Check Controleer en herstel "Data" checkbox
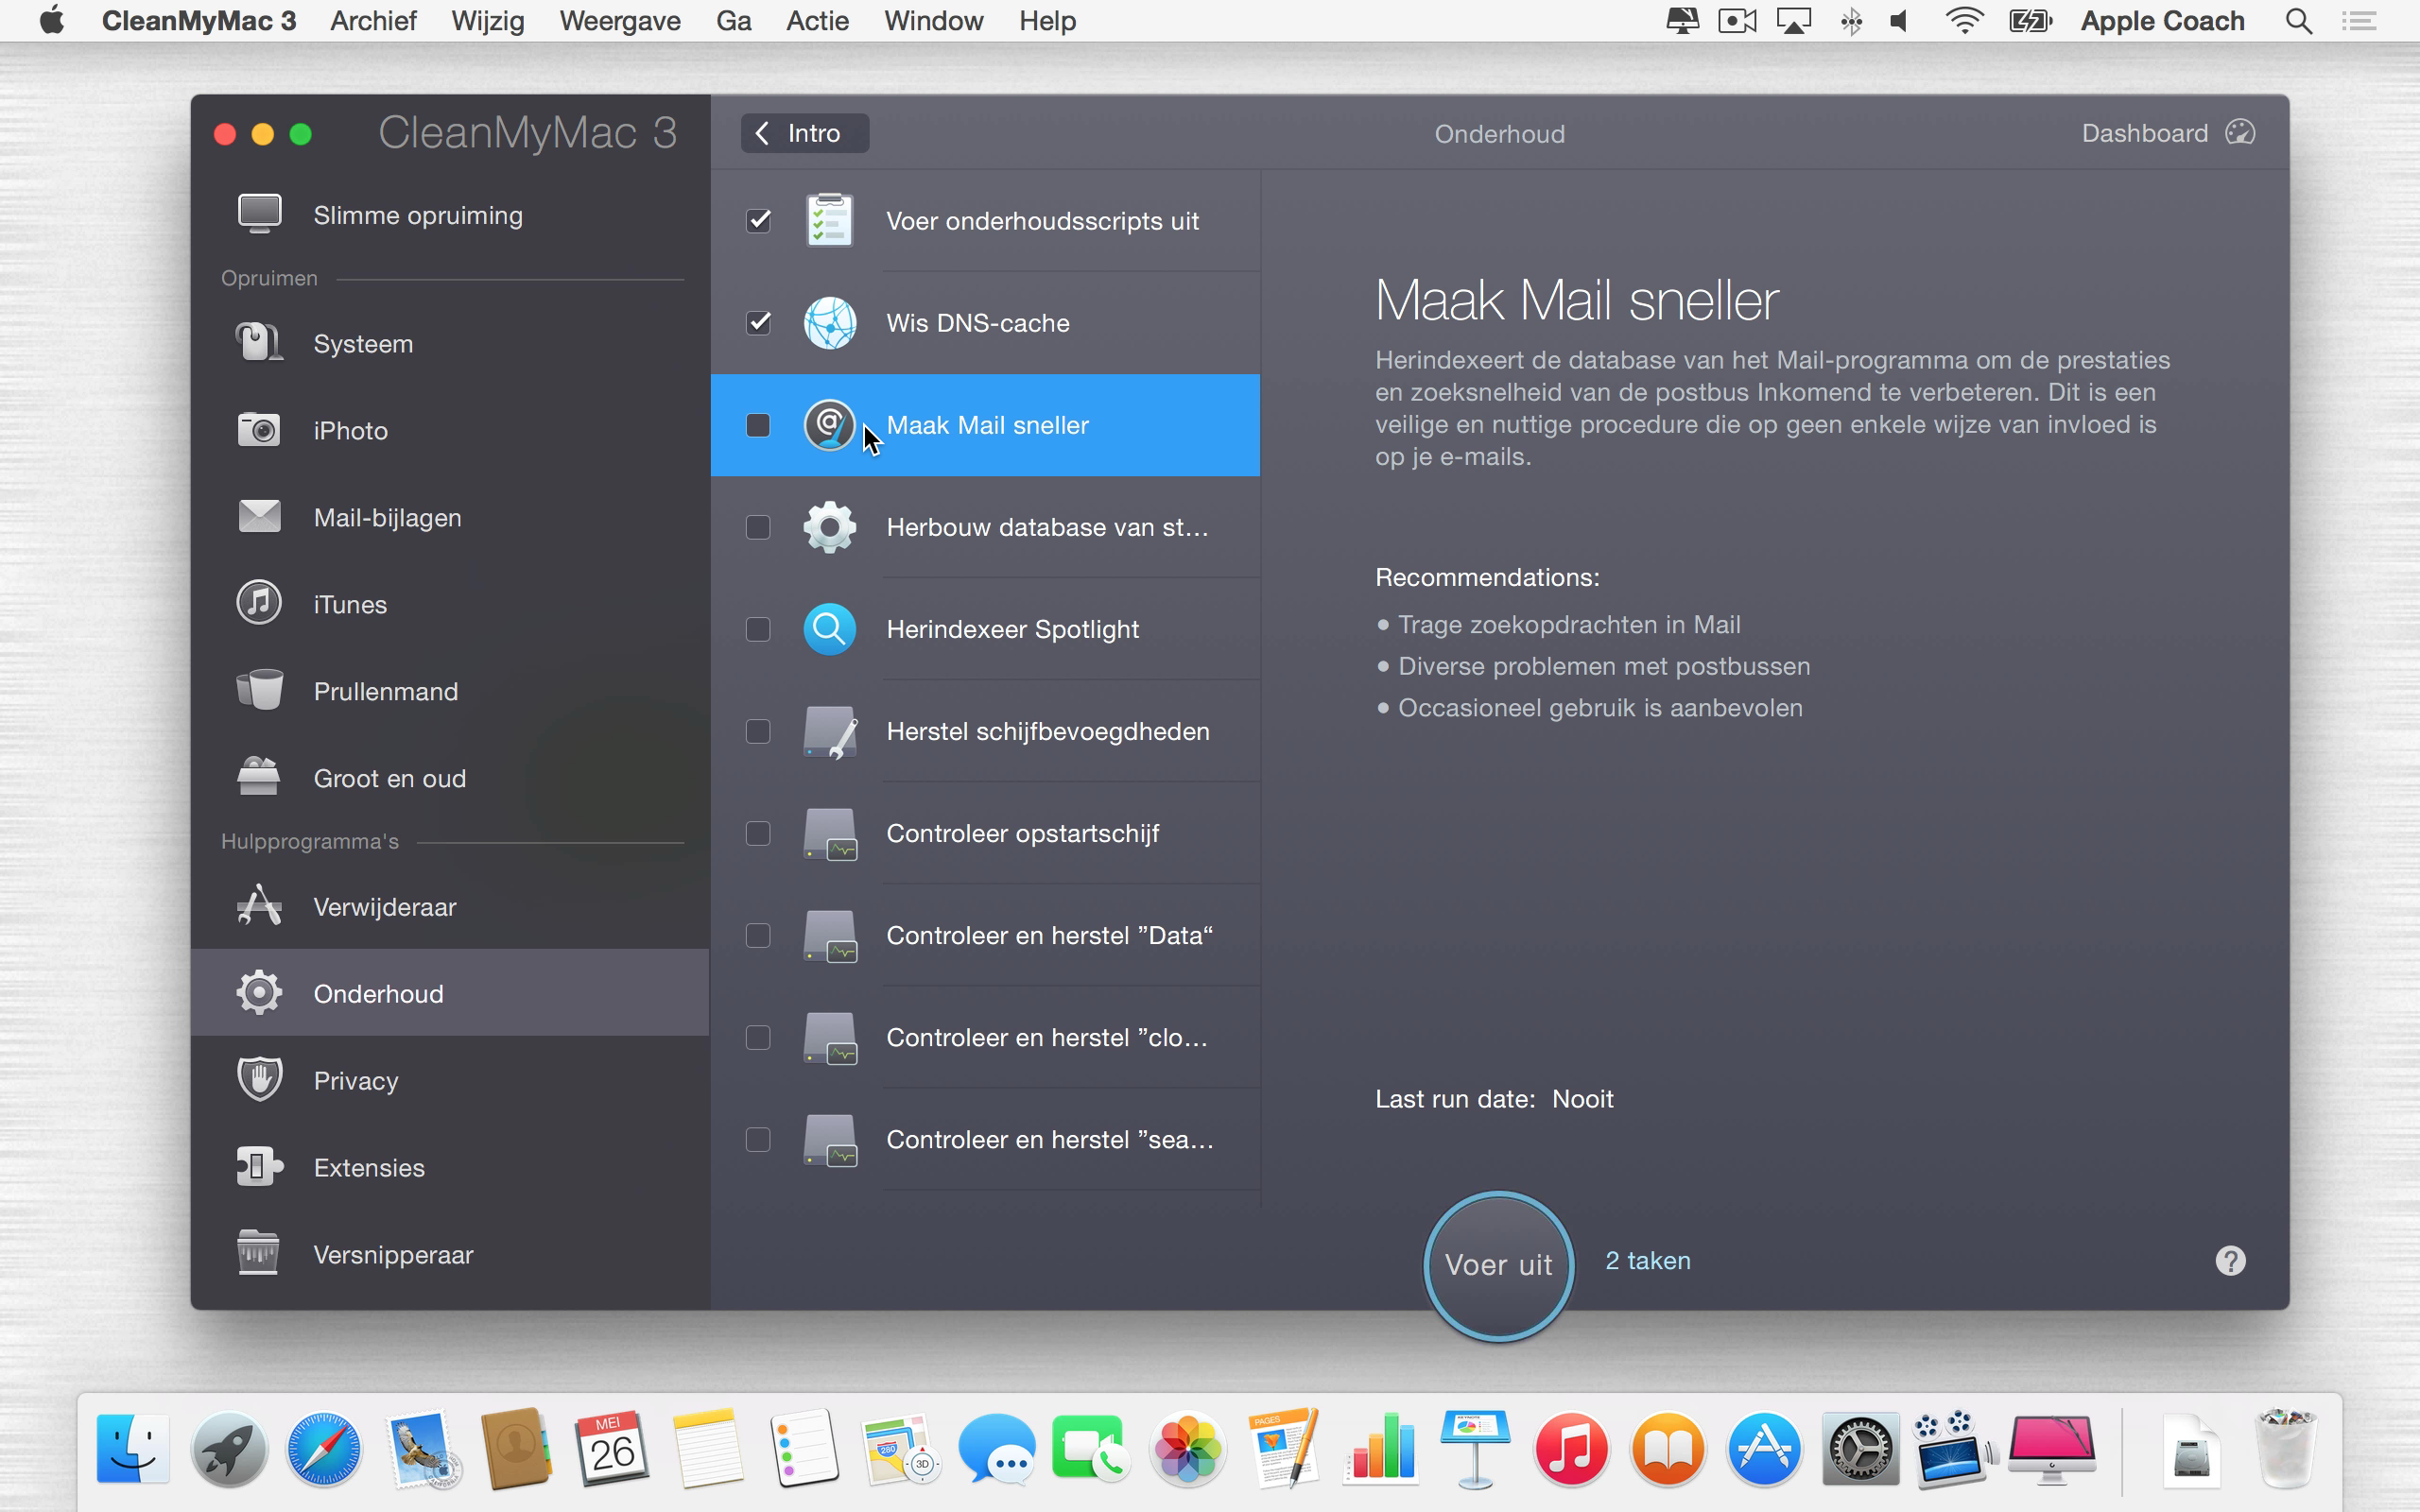Viewport: 2420px width, 1512px height. pyautogui.click(x=759, y=936)
